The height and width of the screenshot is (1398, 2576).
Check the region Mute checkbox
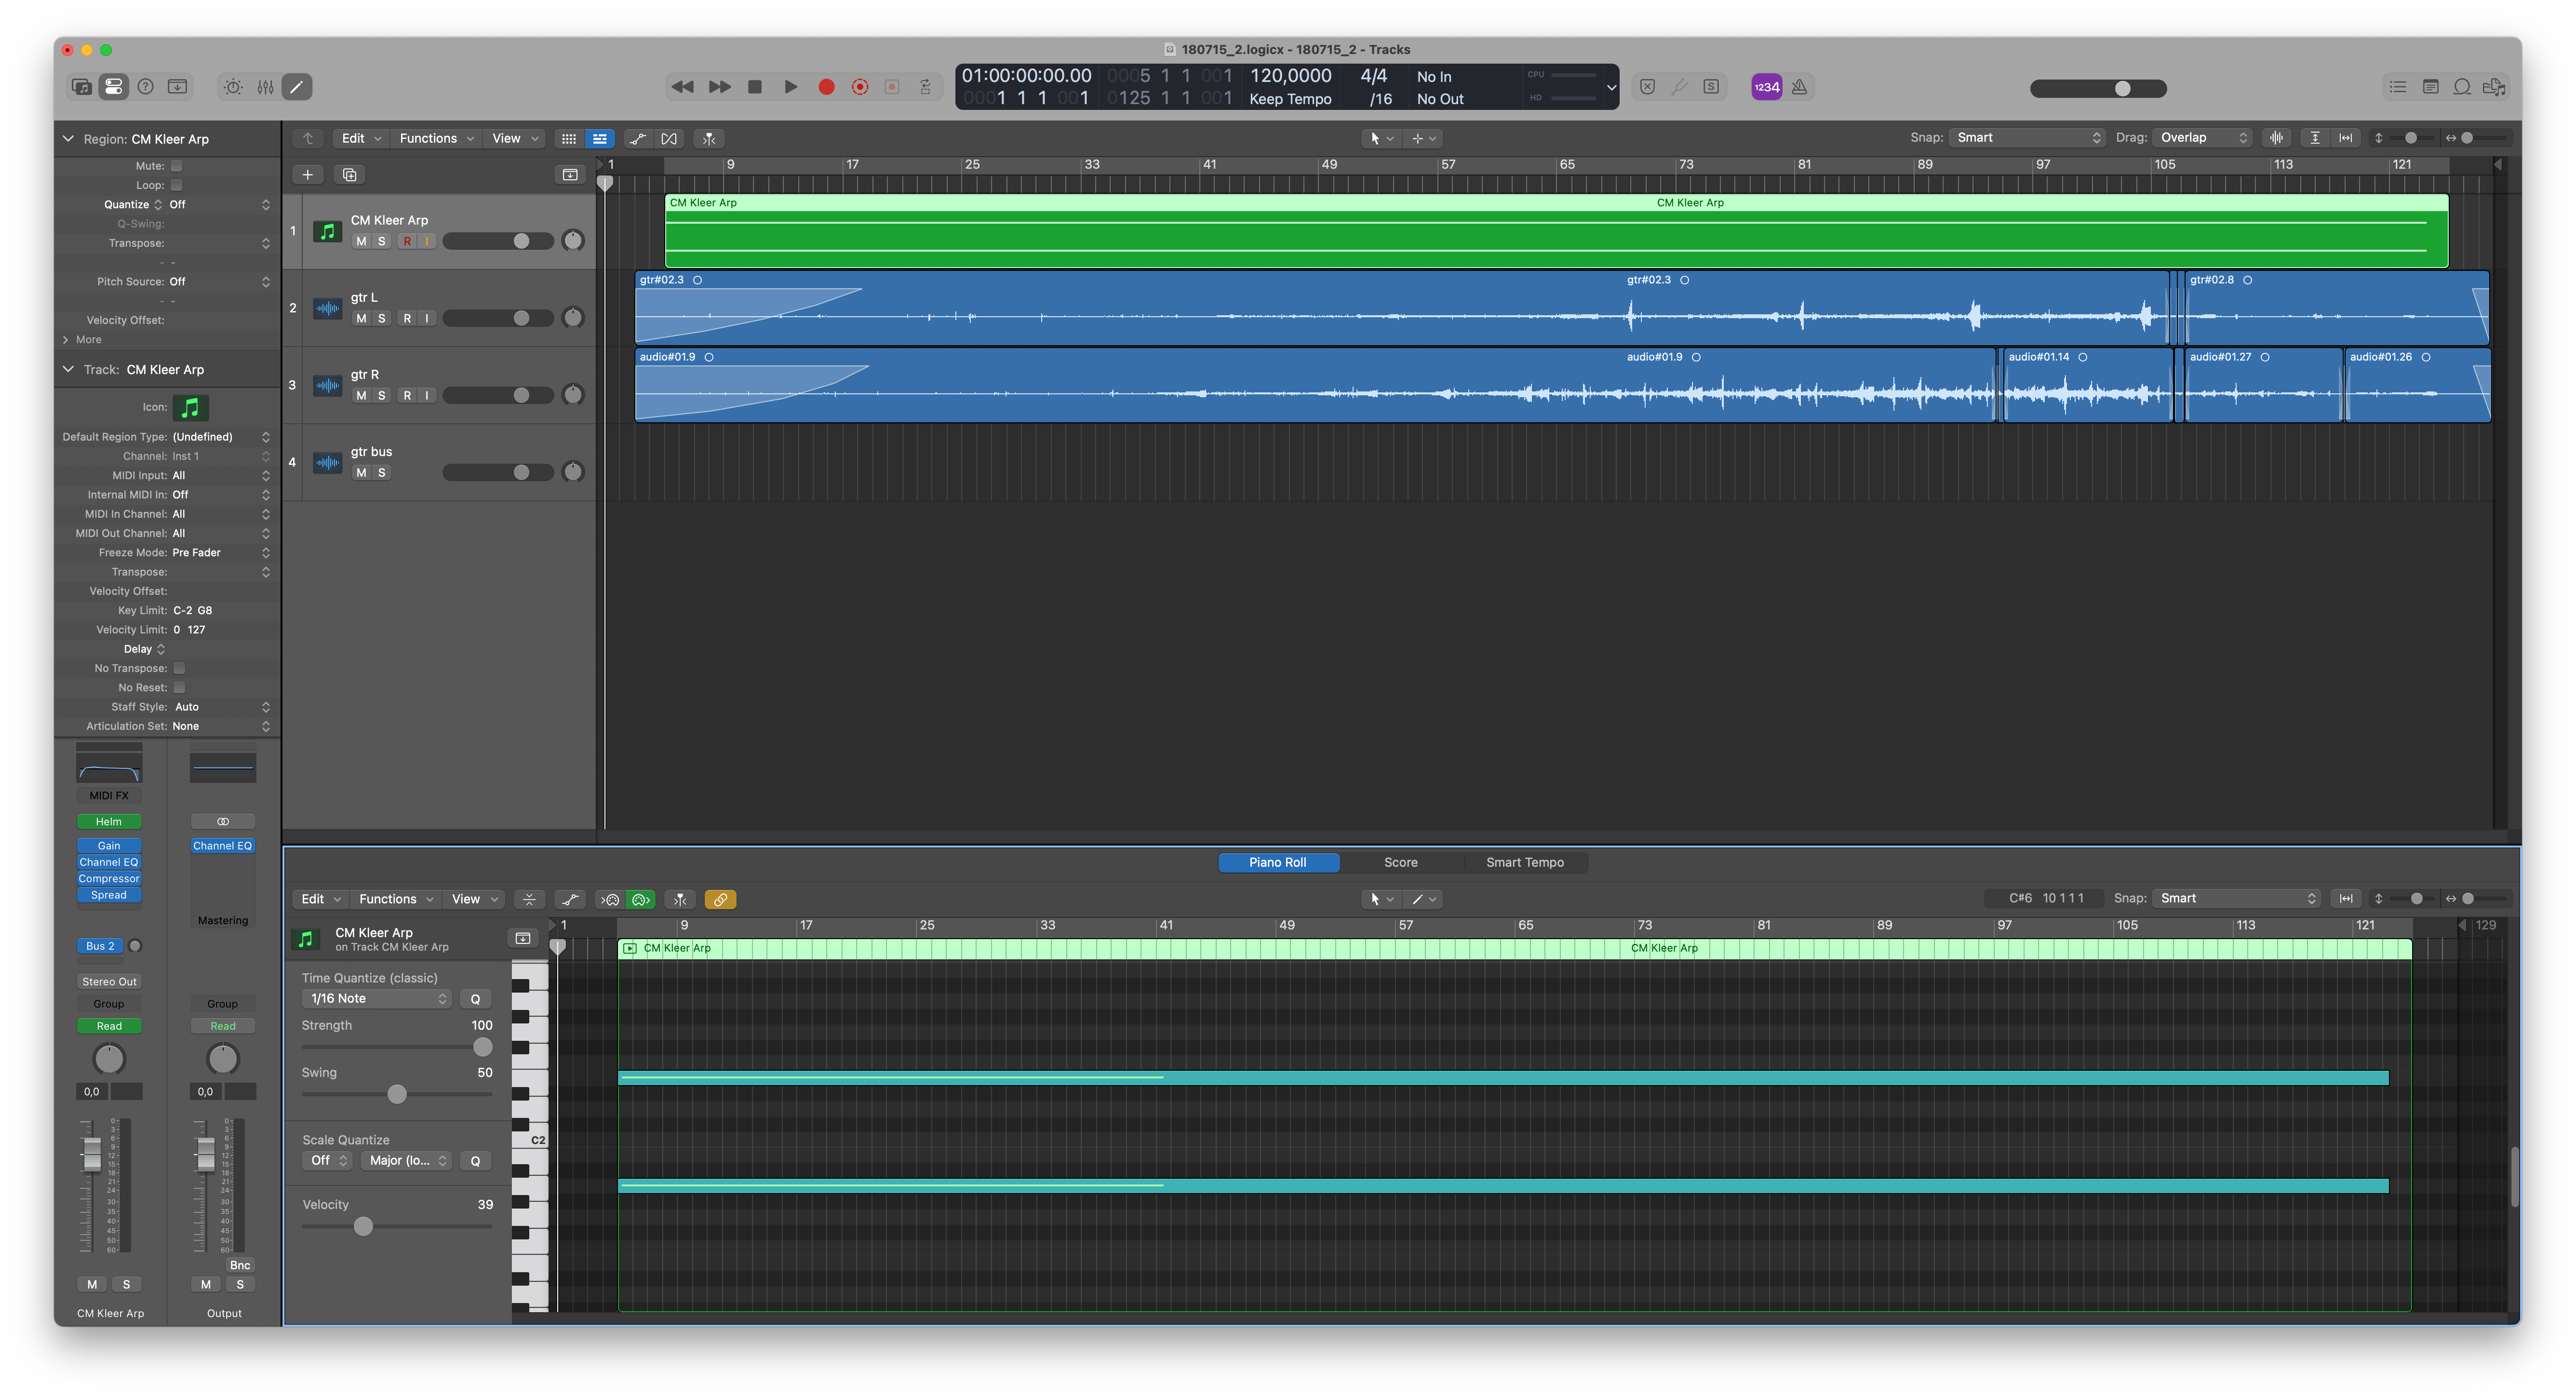coord(177,166)
